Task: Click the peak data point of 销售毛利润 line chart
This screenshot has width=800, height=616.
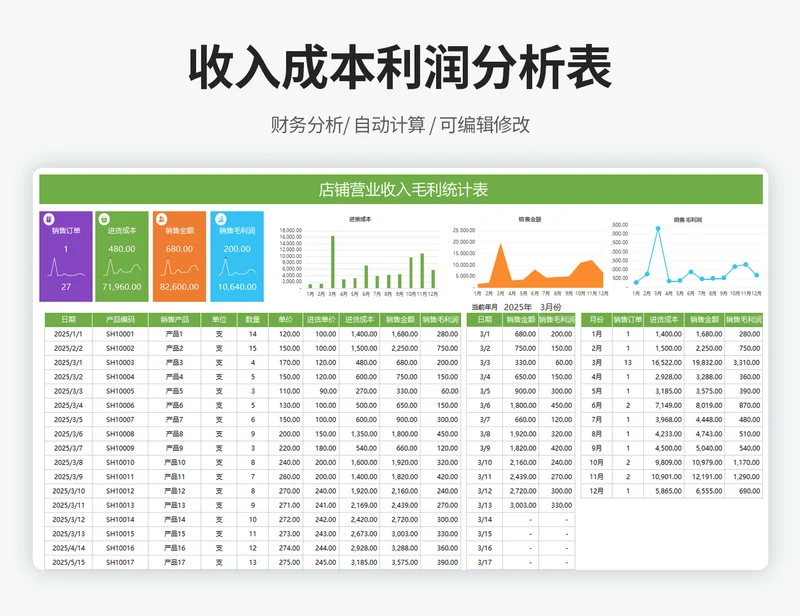Action: click(x=658, y=229)
